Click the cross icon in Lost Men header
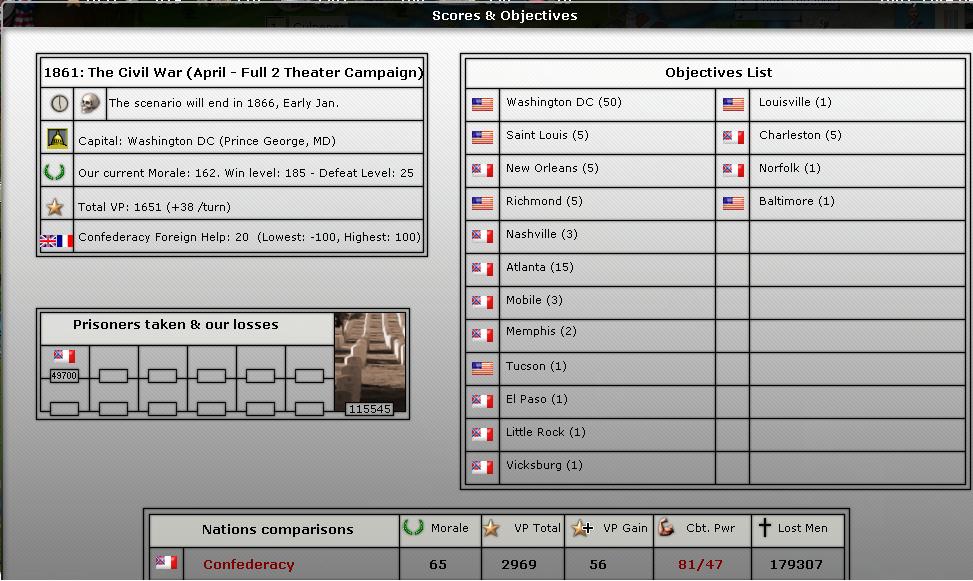 point(765,528)
